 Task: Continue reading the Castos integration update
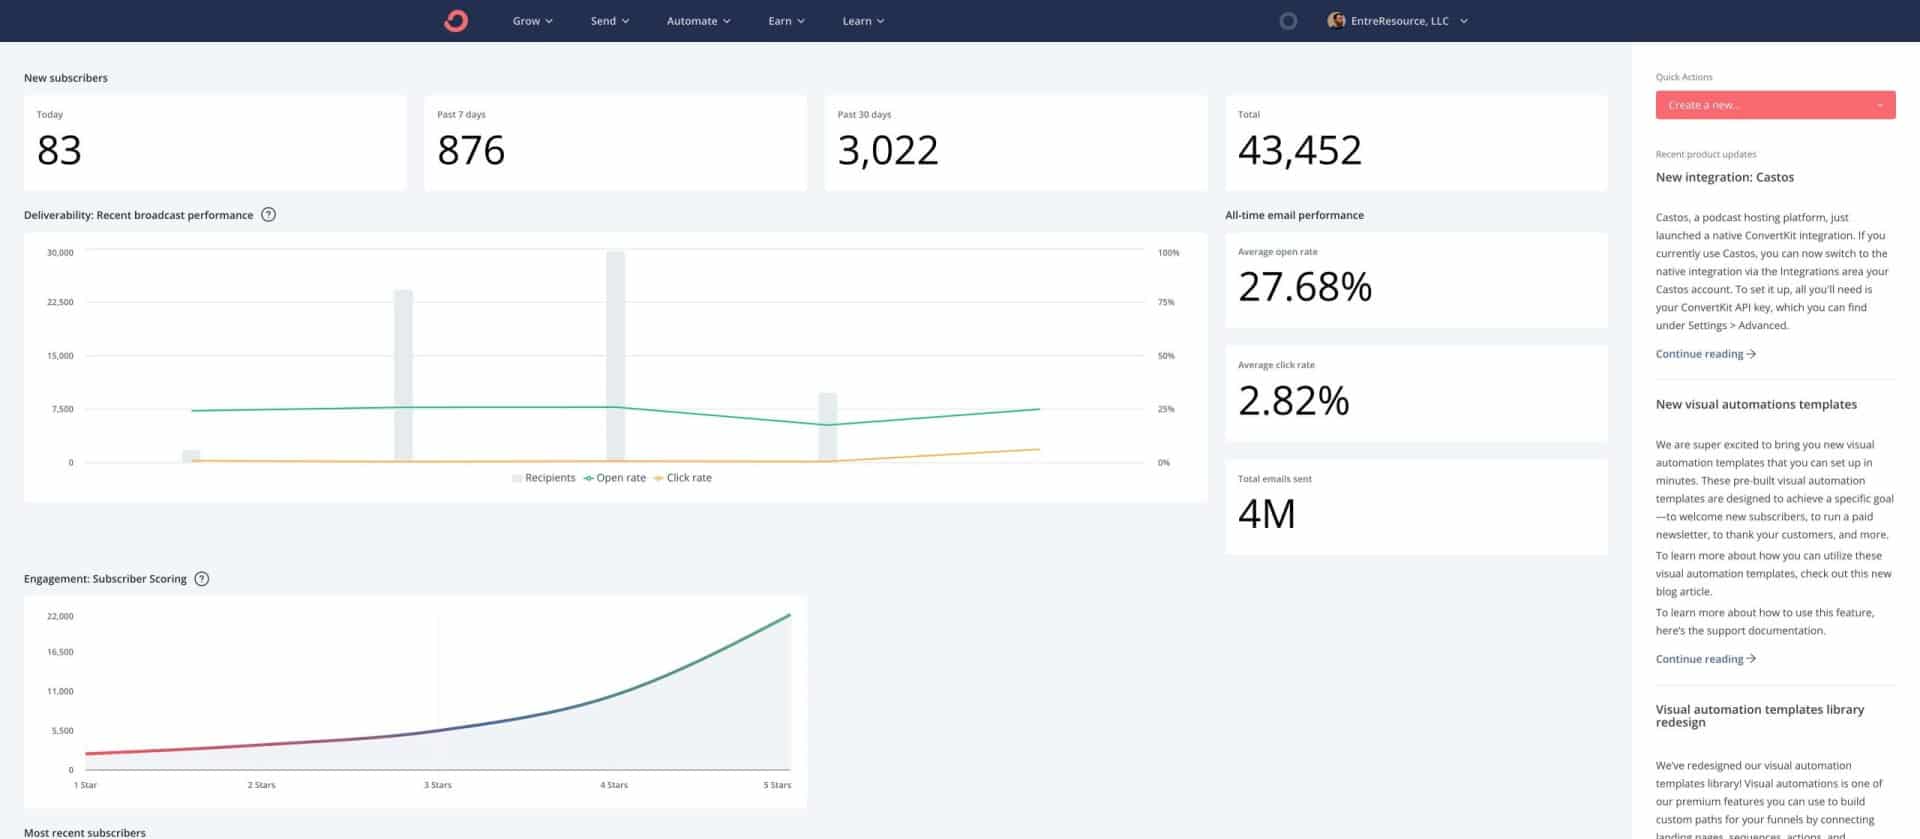pyautogui.click(x=1705, y=354)
